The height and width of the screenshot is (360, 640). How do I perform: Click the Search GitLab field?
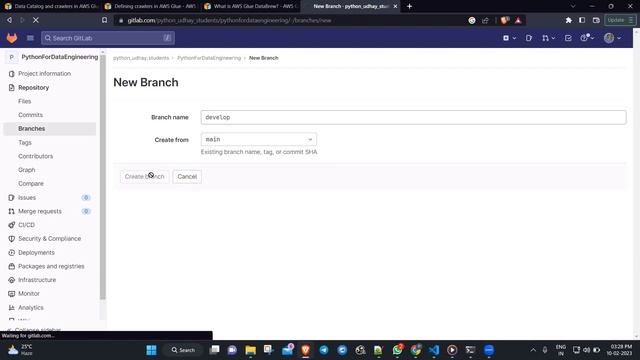[x=108, y=38]
